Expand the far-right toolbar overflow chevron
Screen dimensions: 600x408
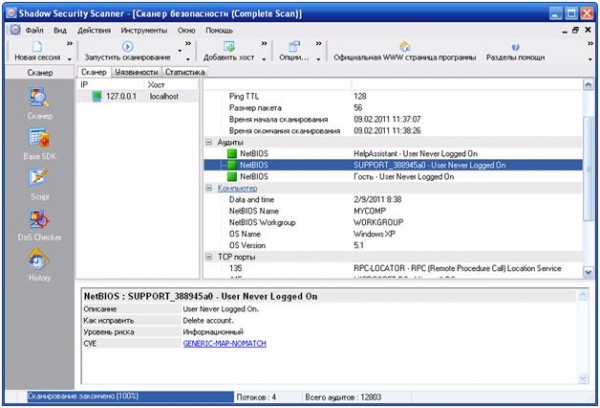coord(590,44)
